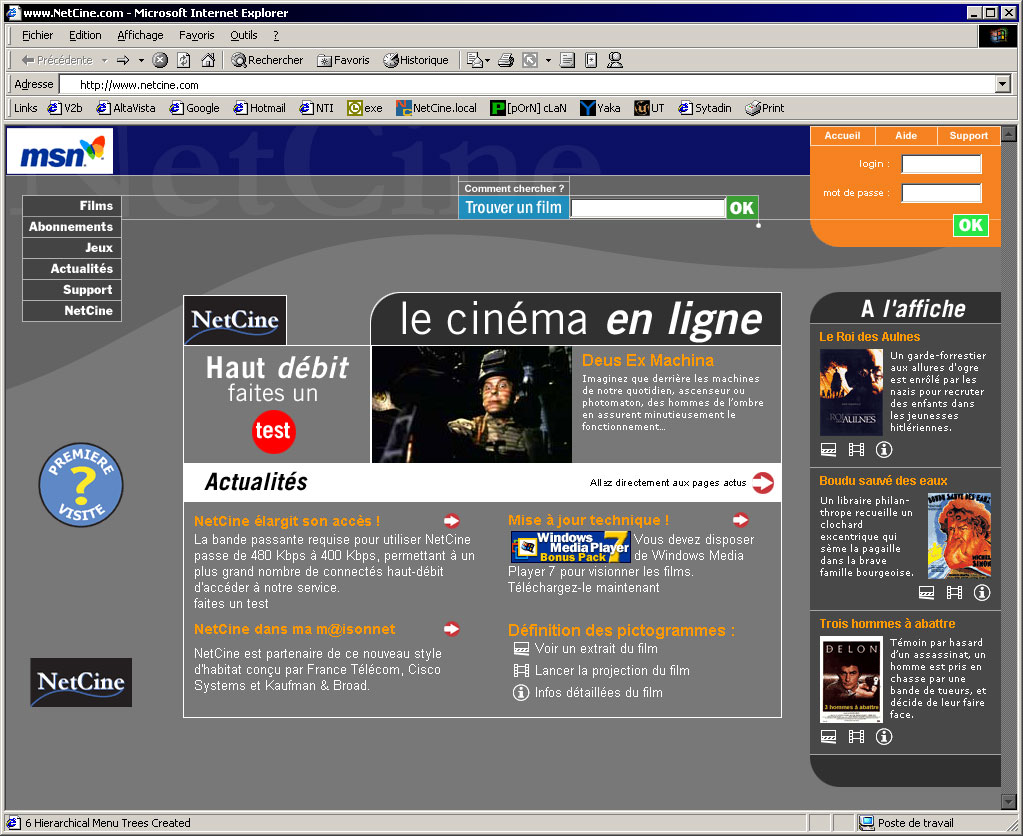Click in the login text field
This screenshot has width=1023, height=836.
pyautogui.click(x=941, y=164)
